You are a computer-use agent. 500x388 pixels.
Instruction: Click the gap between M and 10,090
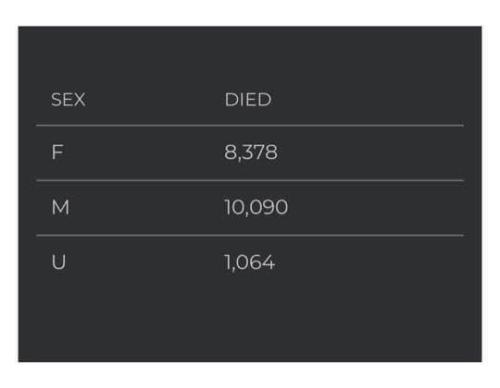(147, 207)
